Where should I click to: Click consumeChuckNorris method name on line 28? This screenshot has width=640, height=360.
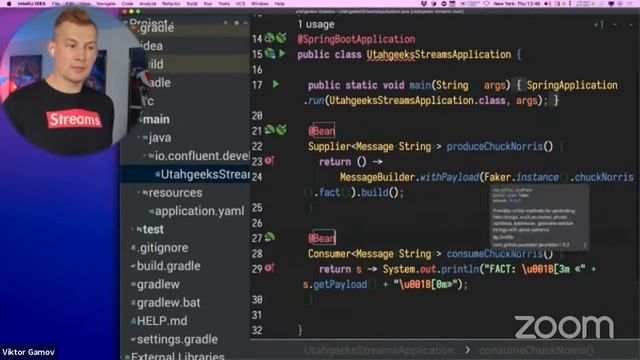495,254
